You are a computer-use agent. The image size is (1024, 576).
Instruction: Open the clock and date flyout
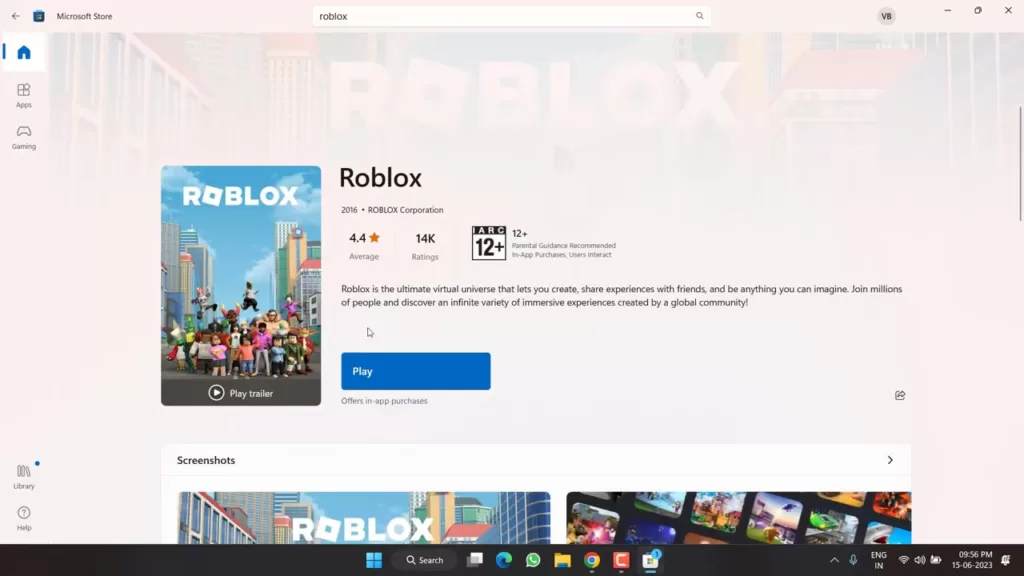pos(972,560)
